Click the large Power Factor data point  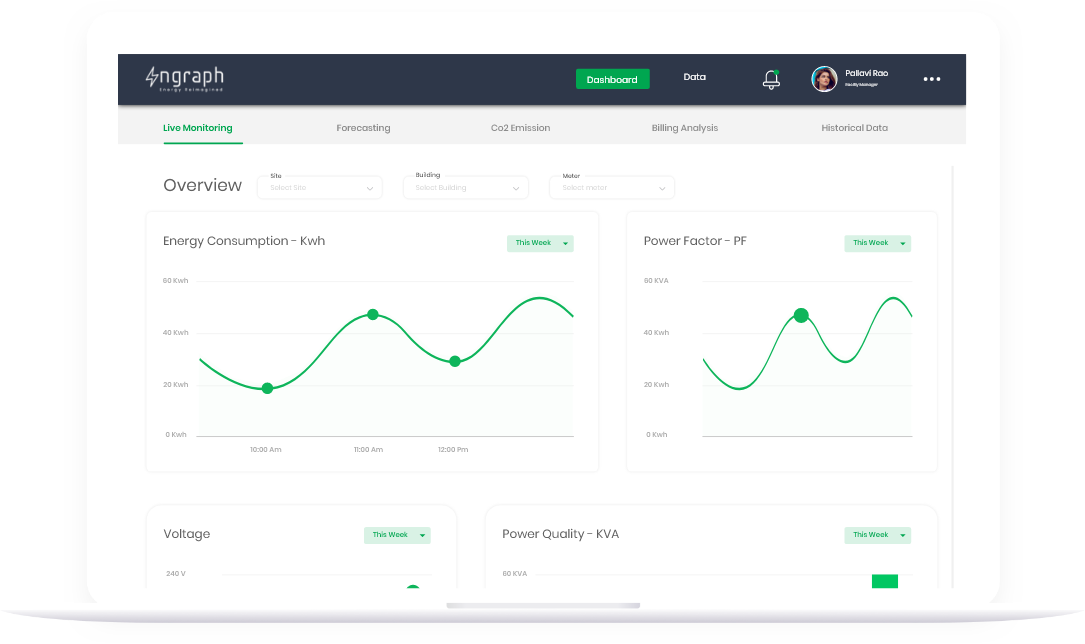pos(801,315)
